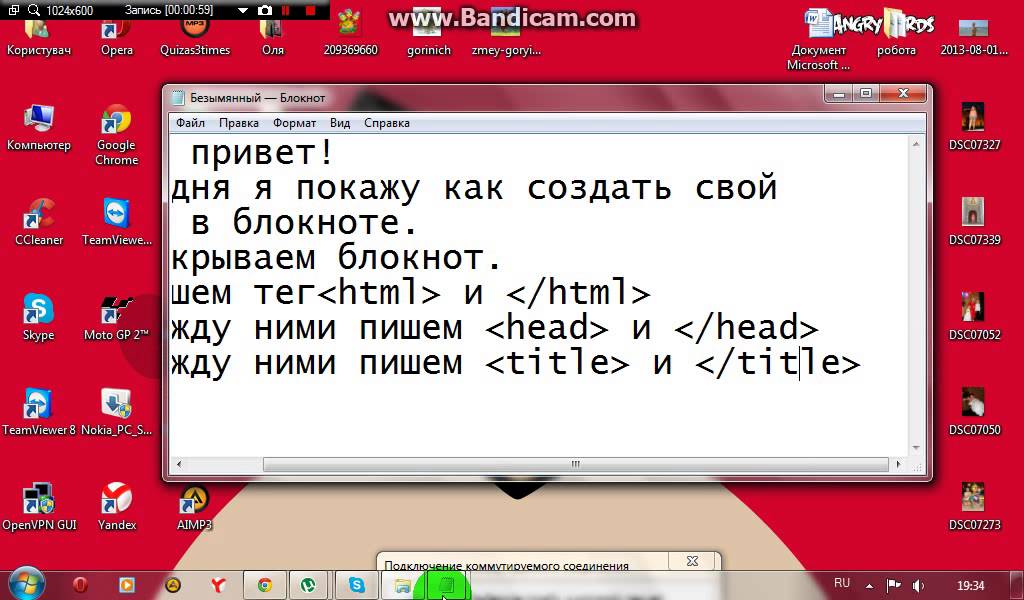Click the Notepad horizontal scrollbar left arrow
Image resolution: width=1024 pixels, height=600 pixels.
pos(179,465)
